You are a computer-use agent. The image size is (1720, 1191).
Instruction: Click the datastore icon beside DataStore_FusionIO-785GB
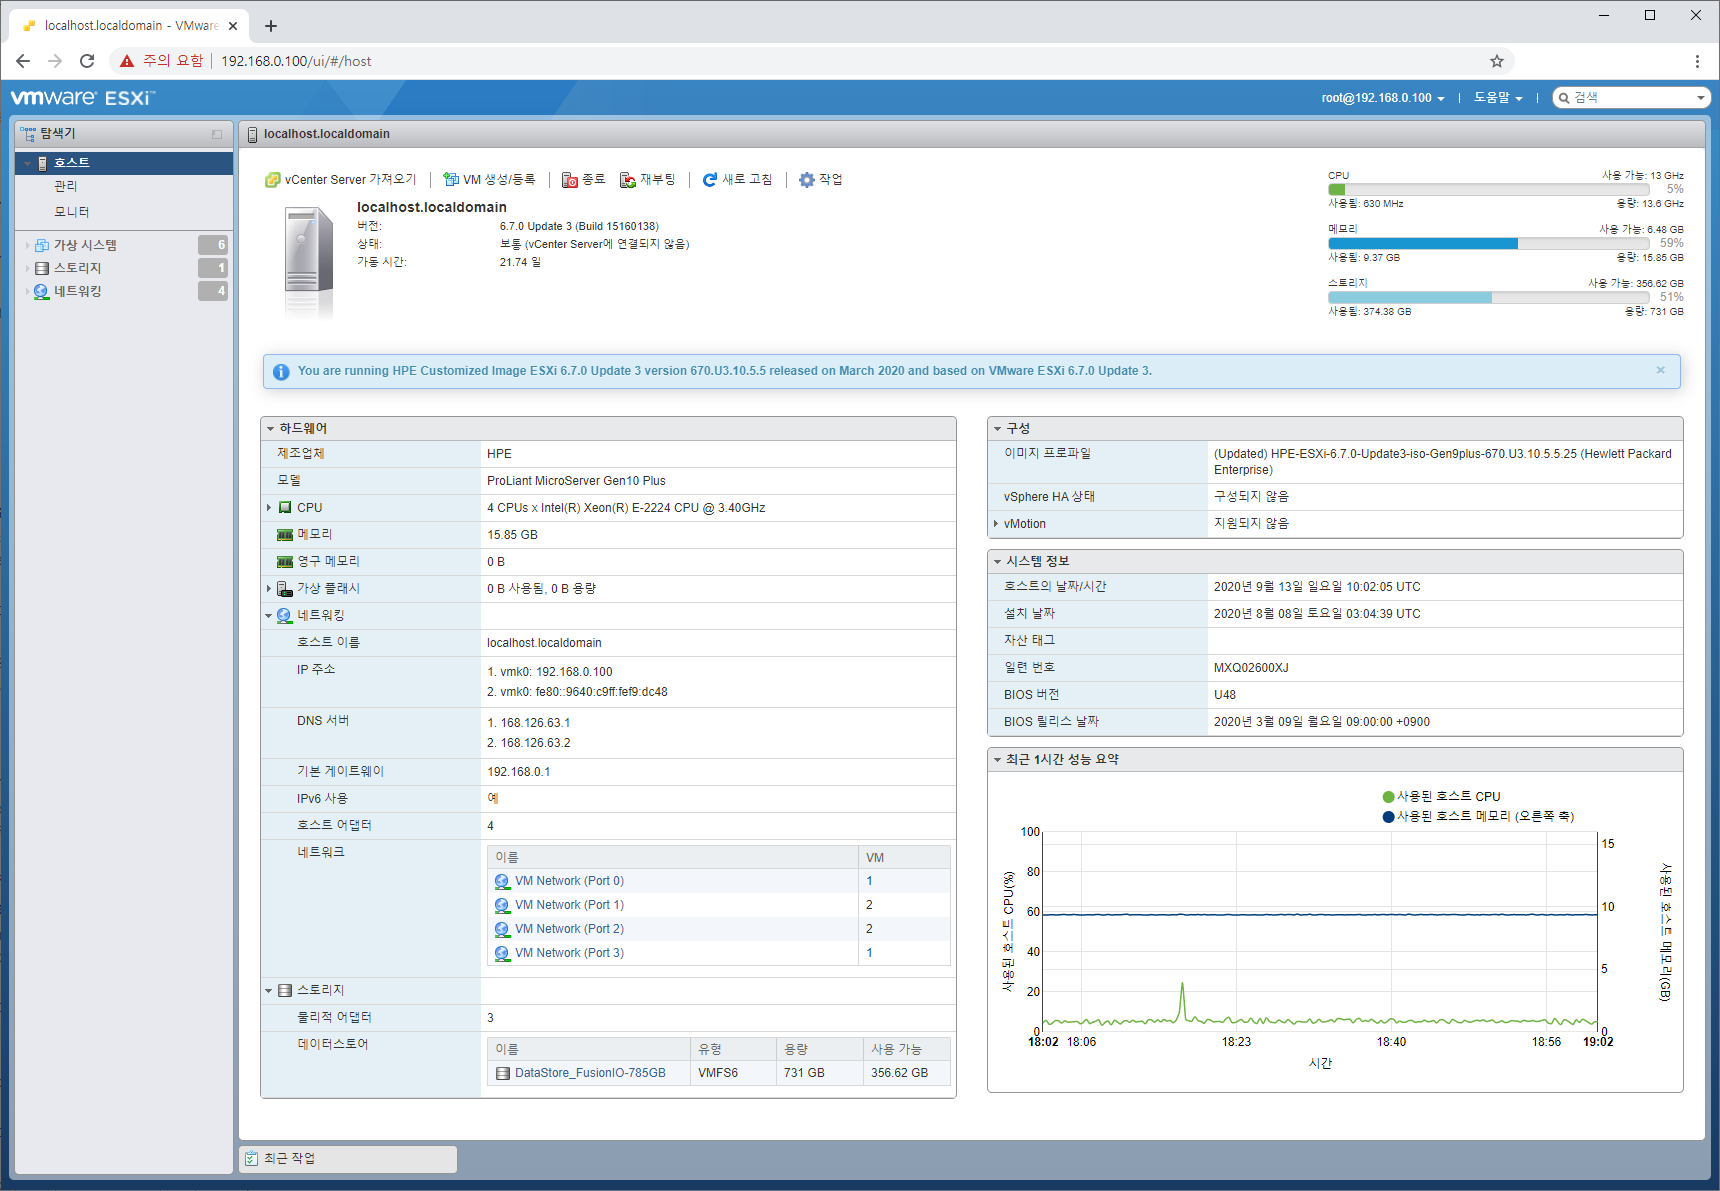point(503,1073)
